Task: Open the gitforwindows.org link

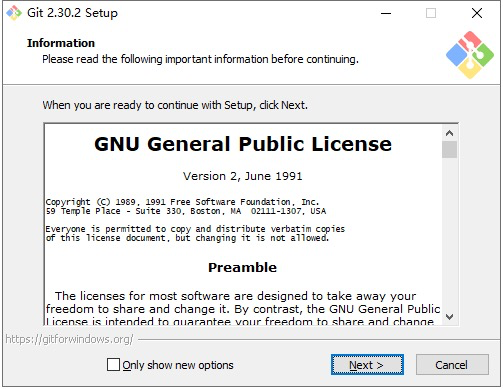Action: pyautogui.click(x=69, y=339)
